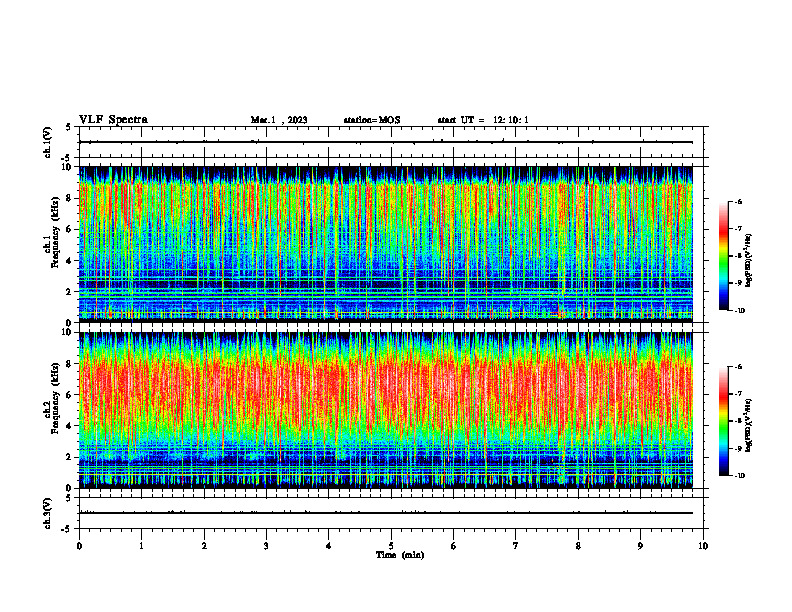
Task: Click the ch.2 color bar "log(PSD)" label
Action: 749,424
